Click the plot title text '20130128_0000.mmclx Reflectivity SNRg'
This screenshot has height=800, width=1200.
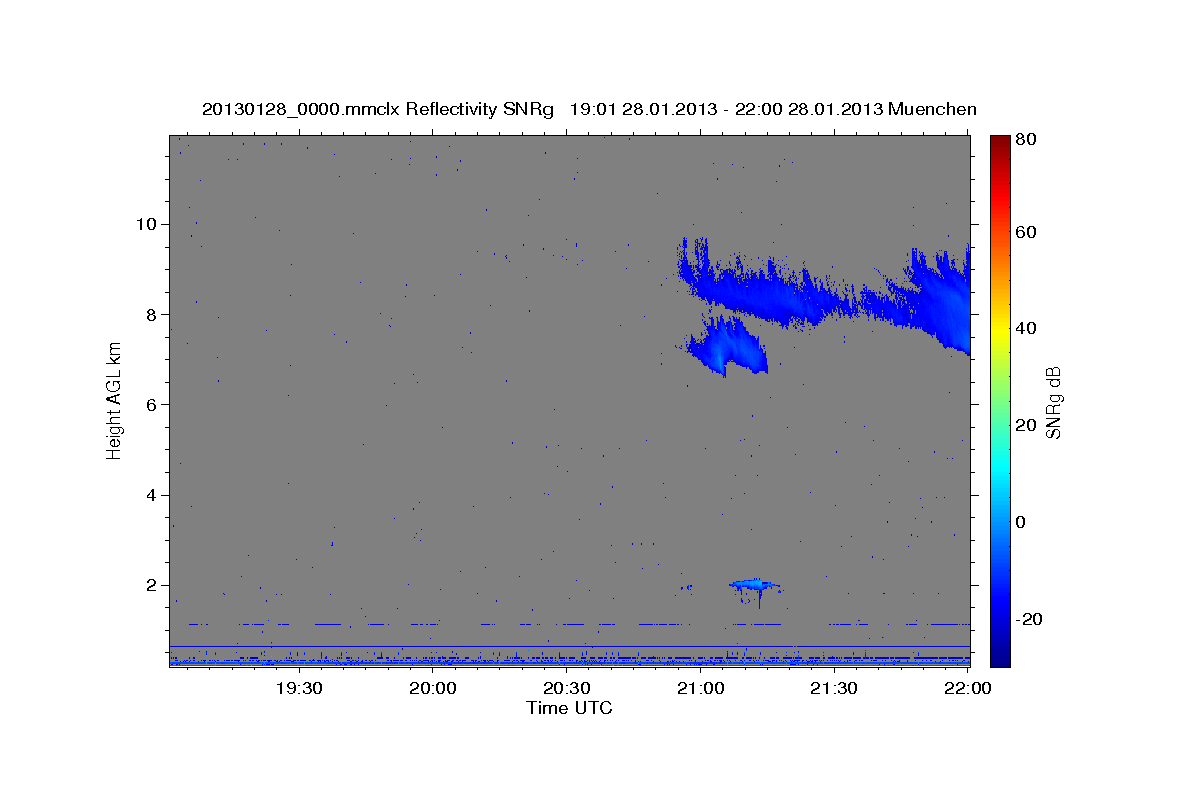[378, 109]
